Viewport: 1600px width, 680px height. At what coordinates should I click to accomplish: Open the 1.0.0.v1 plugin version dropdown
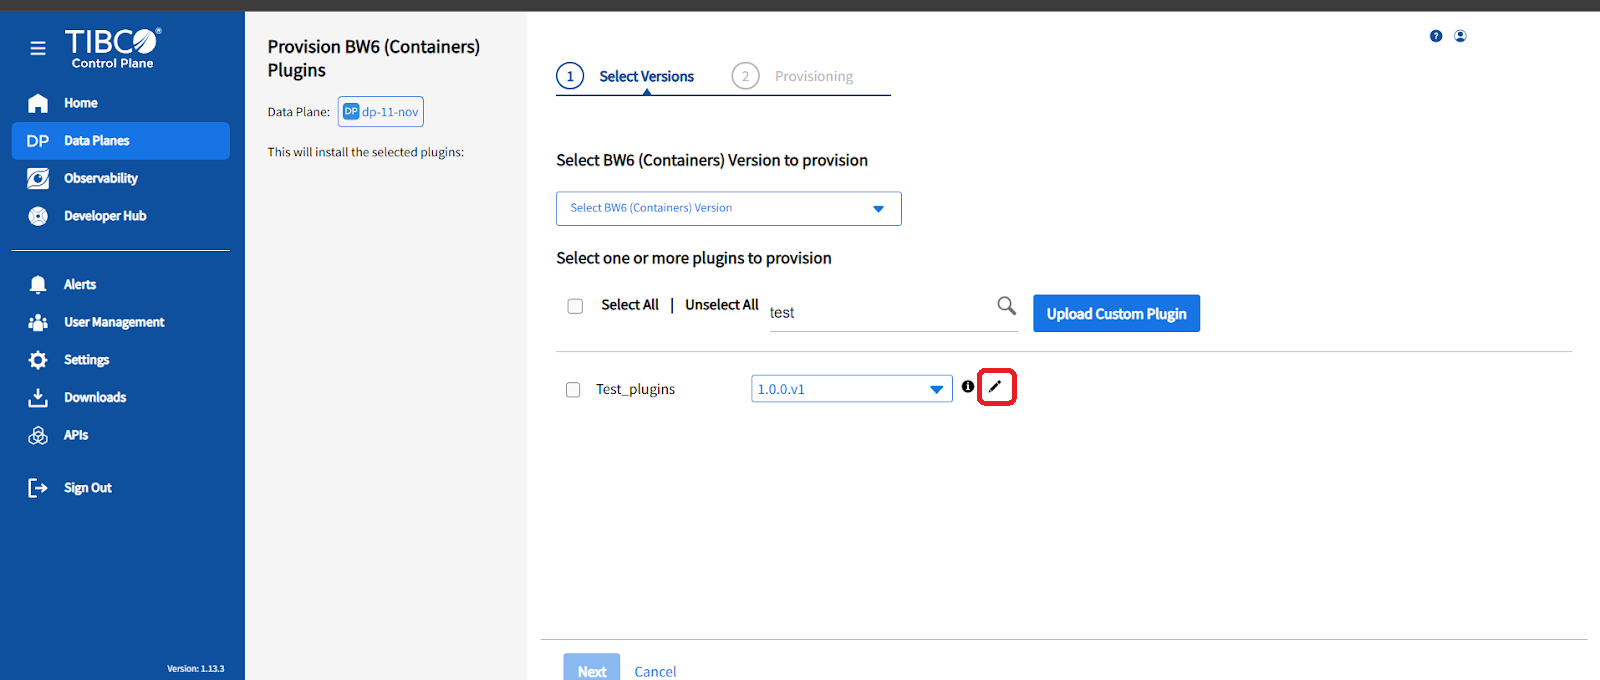[x=851, y=389]
